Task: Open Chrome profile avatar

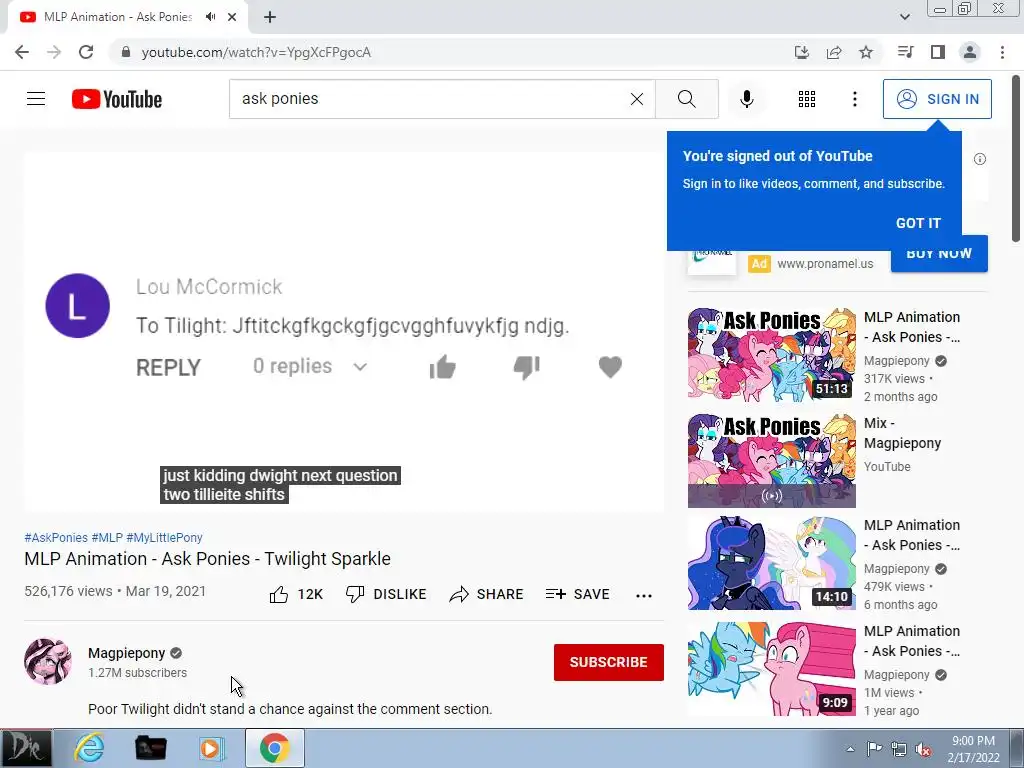Action: [x=970, y=52]
